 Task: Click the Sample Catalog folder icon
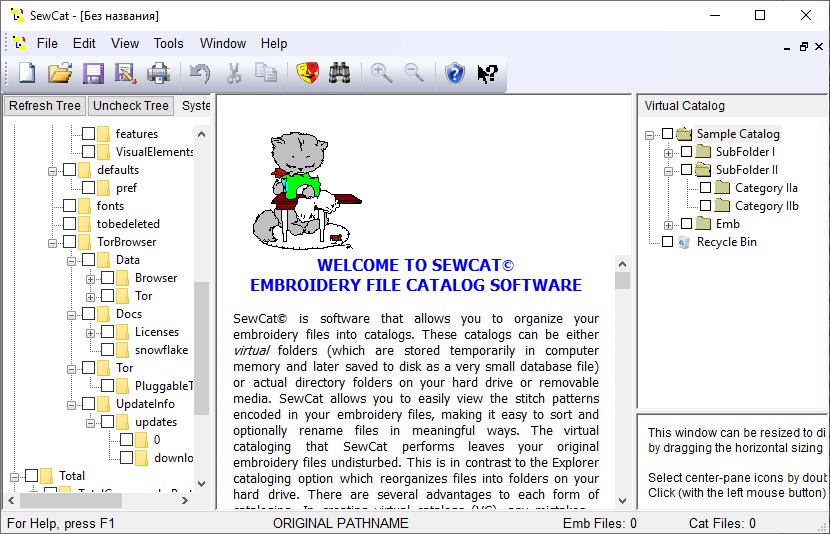684,134
